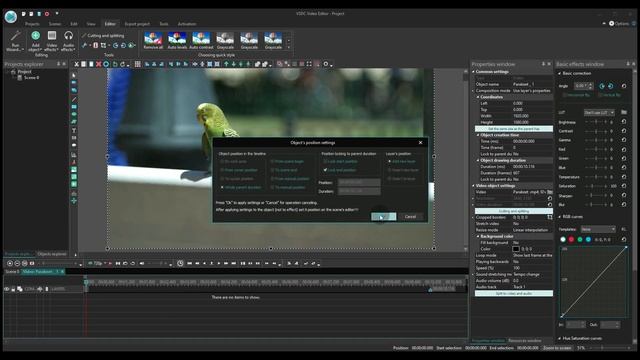The height and width of the screenshot is (360, 640).
Task: Open the Export project tab
Action: tap(137, 24)
